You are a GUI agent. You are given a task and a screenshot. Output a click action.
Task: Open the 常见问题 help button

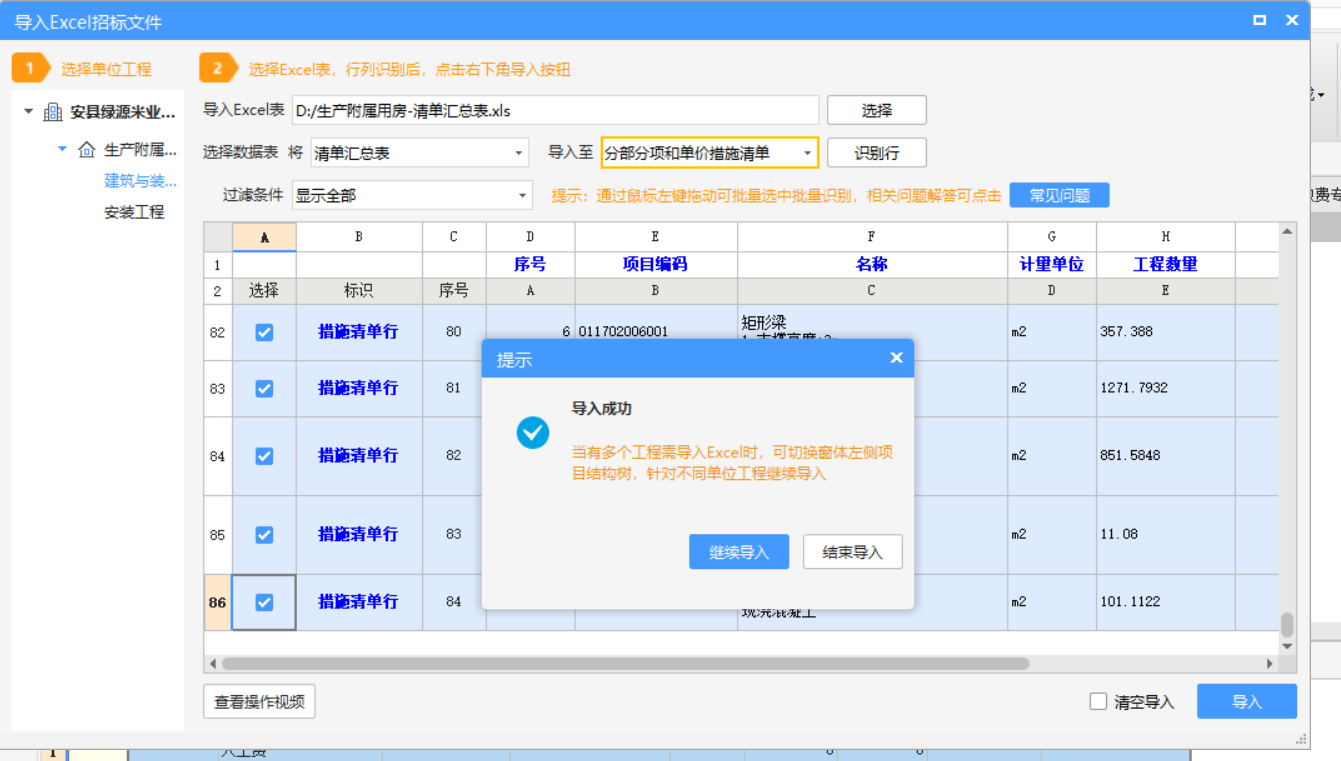point(1059,195)
